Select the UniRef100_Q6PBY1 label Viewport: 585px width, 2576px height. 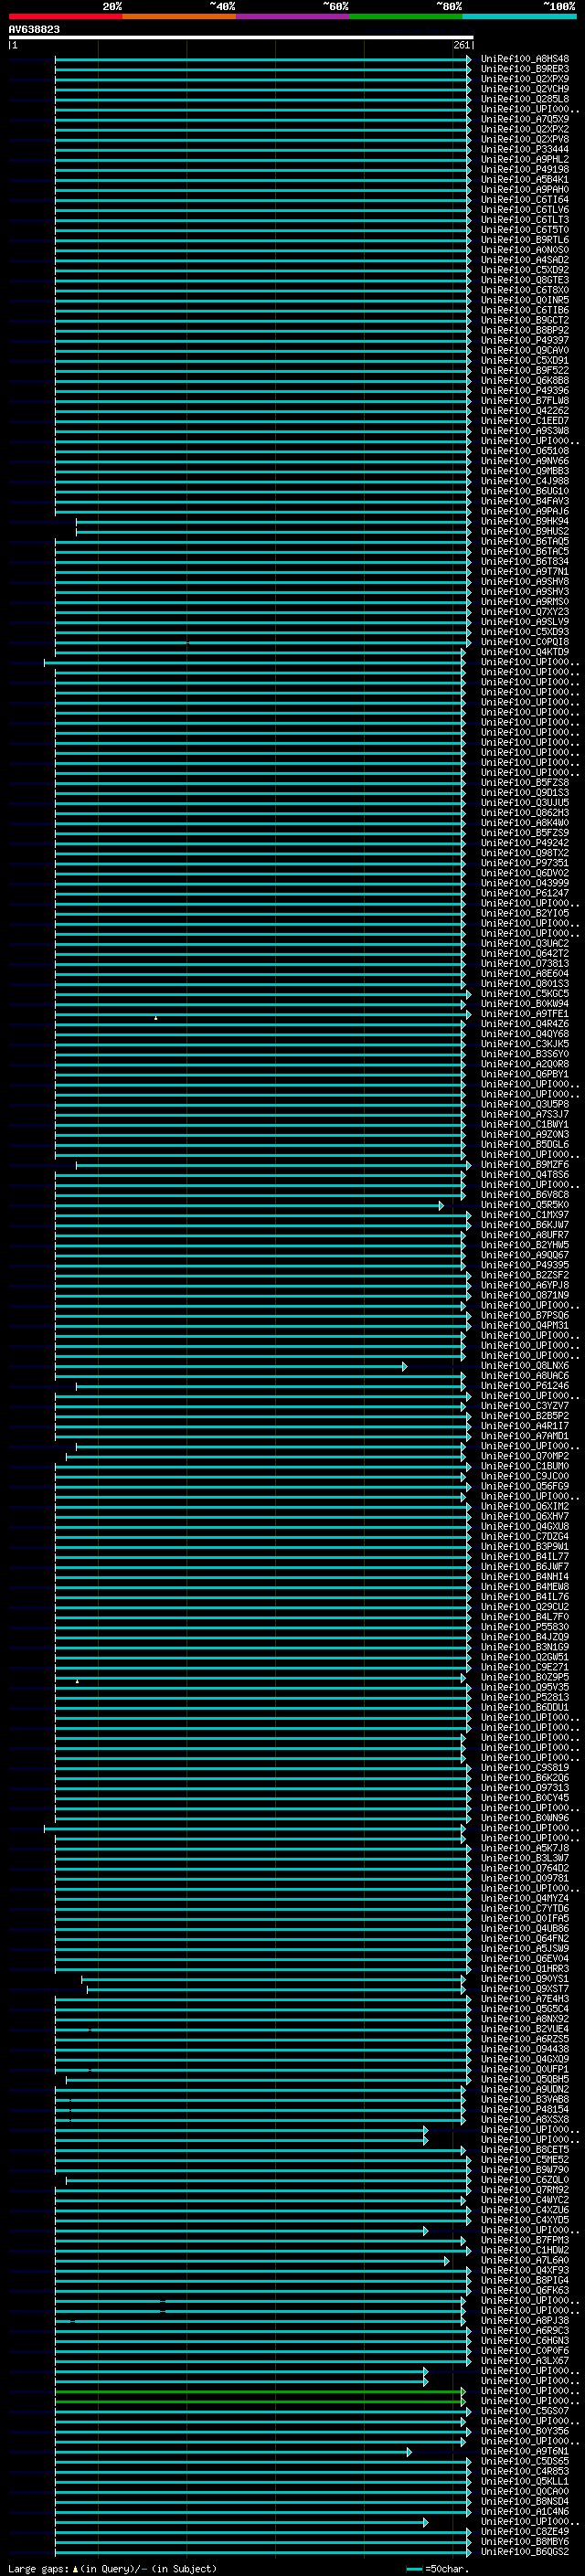[x=525, y=1074]
